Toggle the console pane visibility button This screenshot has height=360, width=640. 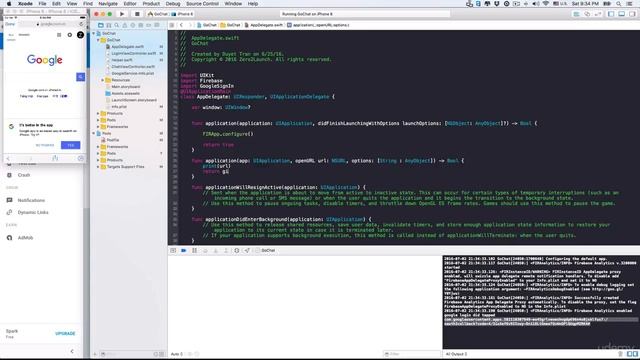tap(635, 354)
